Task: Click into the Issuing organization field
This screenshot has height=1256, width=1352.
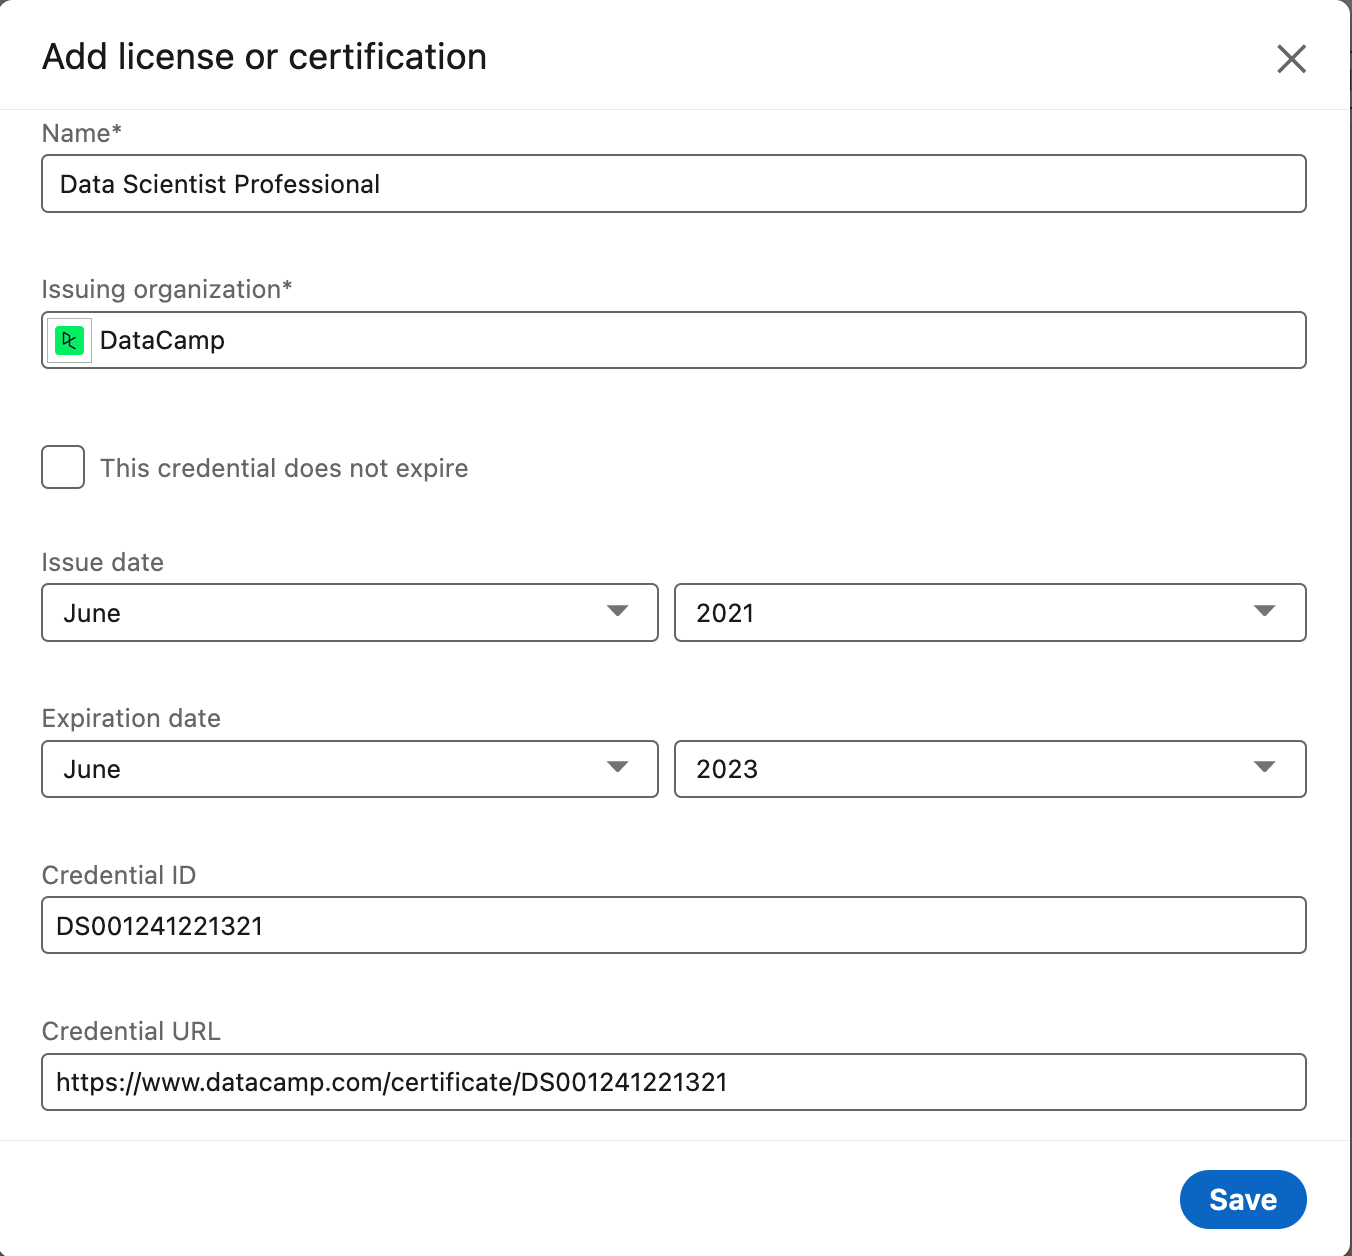Action: click(x=700, y=341)
